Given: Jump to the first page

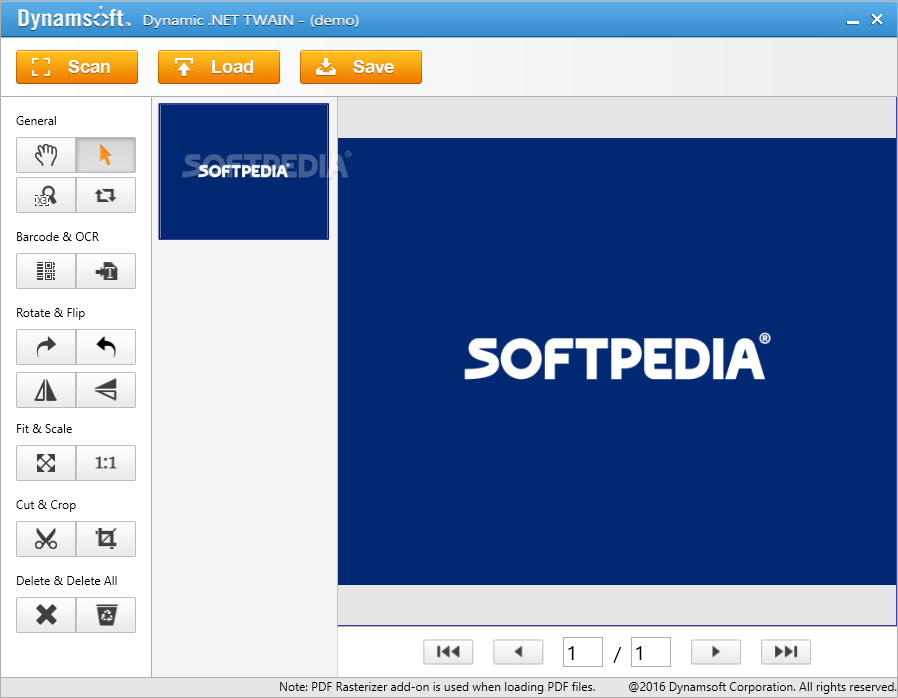Looking at the screenshot, I should point(448,652).
